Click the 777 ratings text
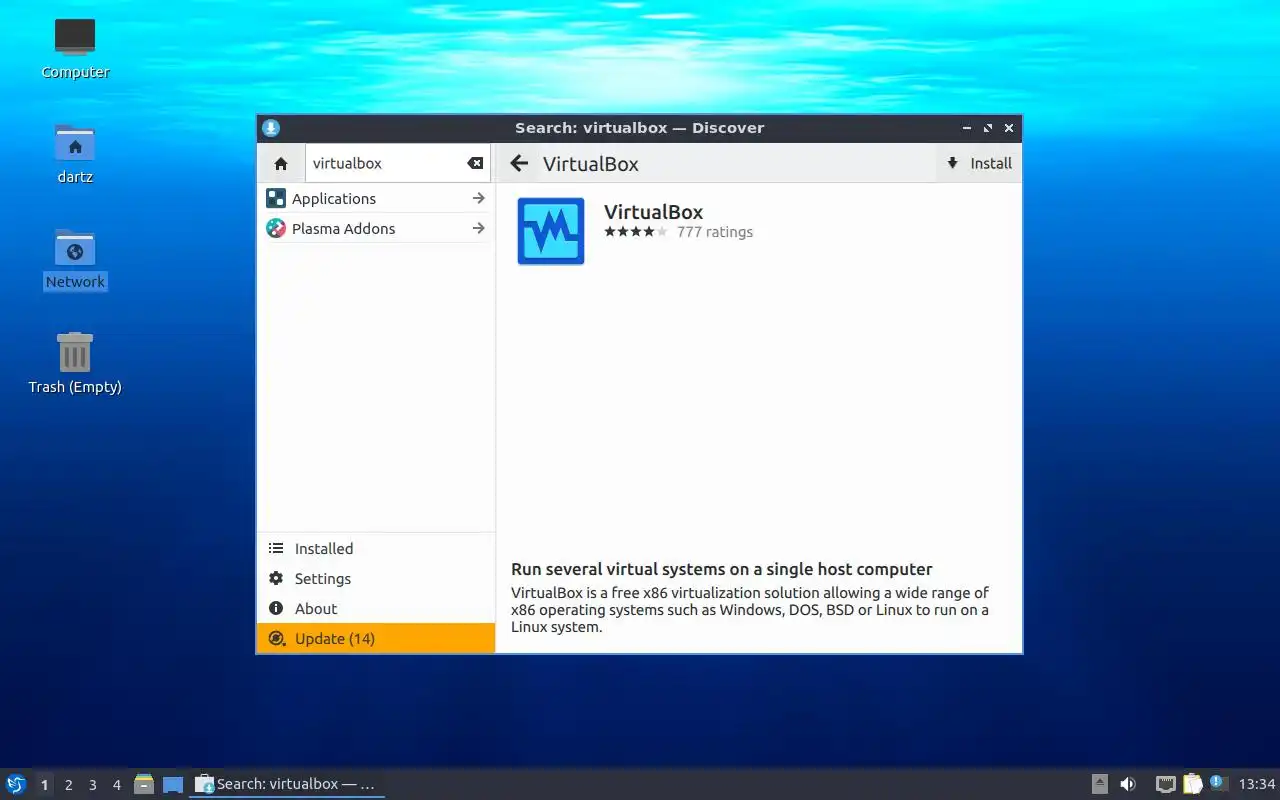 (715, 232)
